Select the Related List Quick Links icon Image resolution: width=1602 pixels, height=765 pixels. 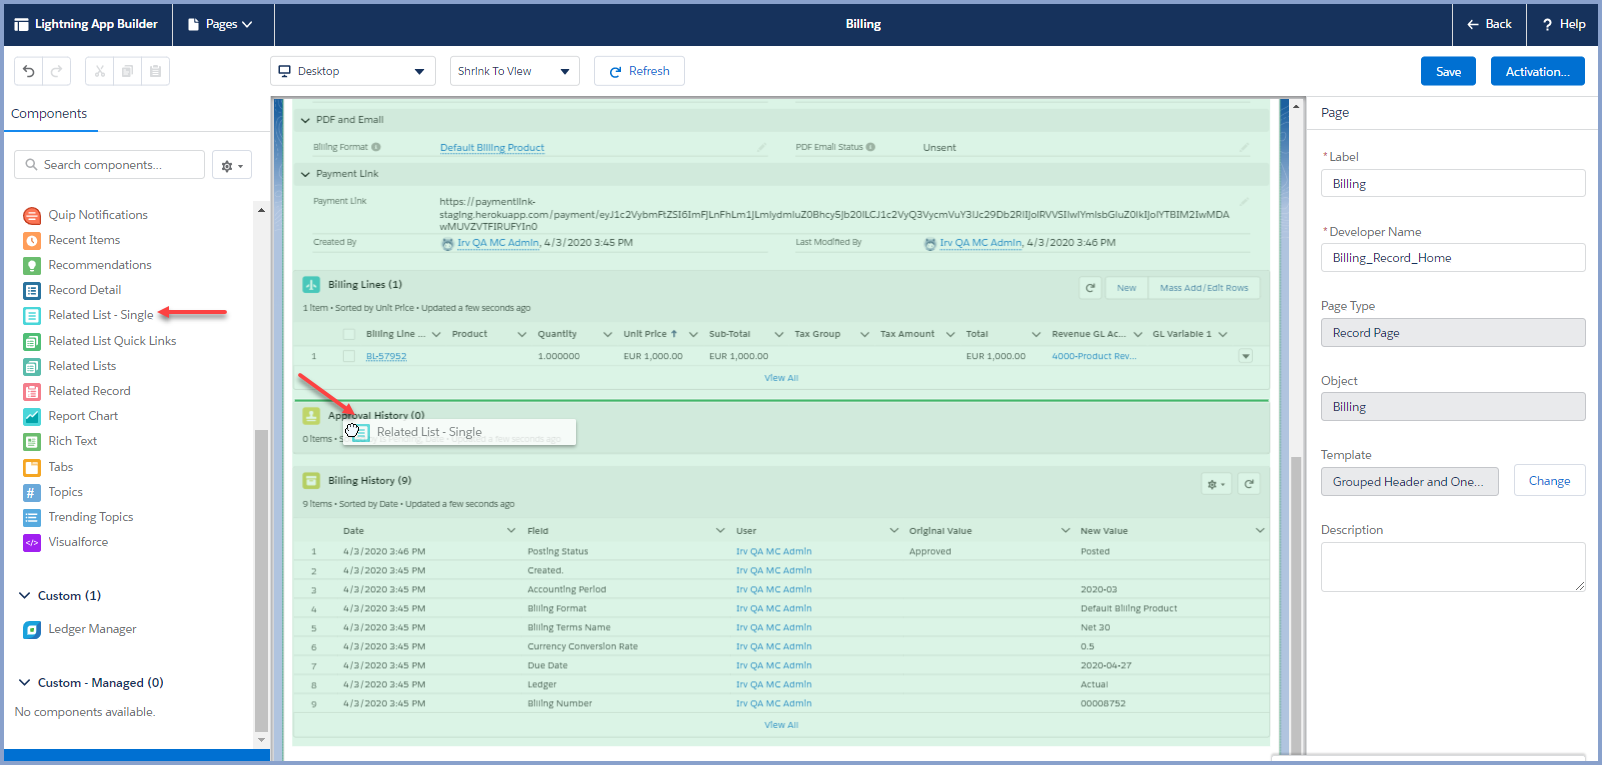tap(32, 341)
